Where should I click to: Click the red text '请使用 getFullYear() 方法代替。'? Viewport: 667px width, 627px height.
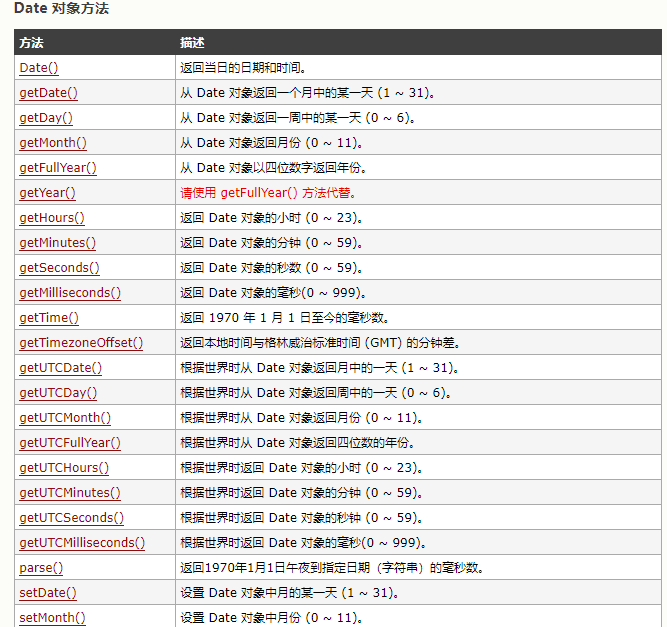268,193
